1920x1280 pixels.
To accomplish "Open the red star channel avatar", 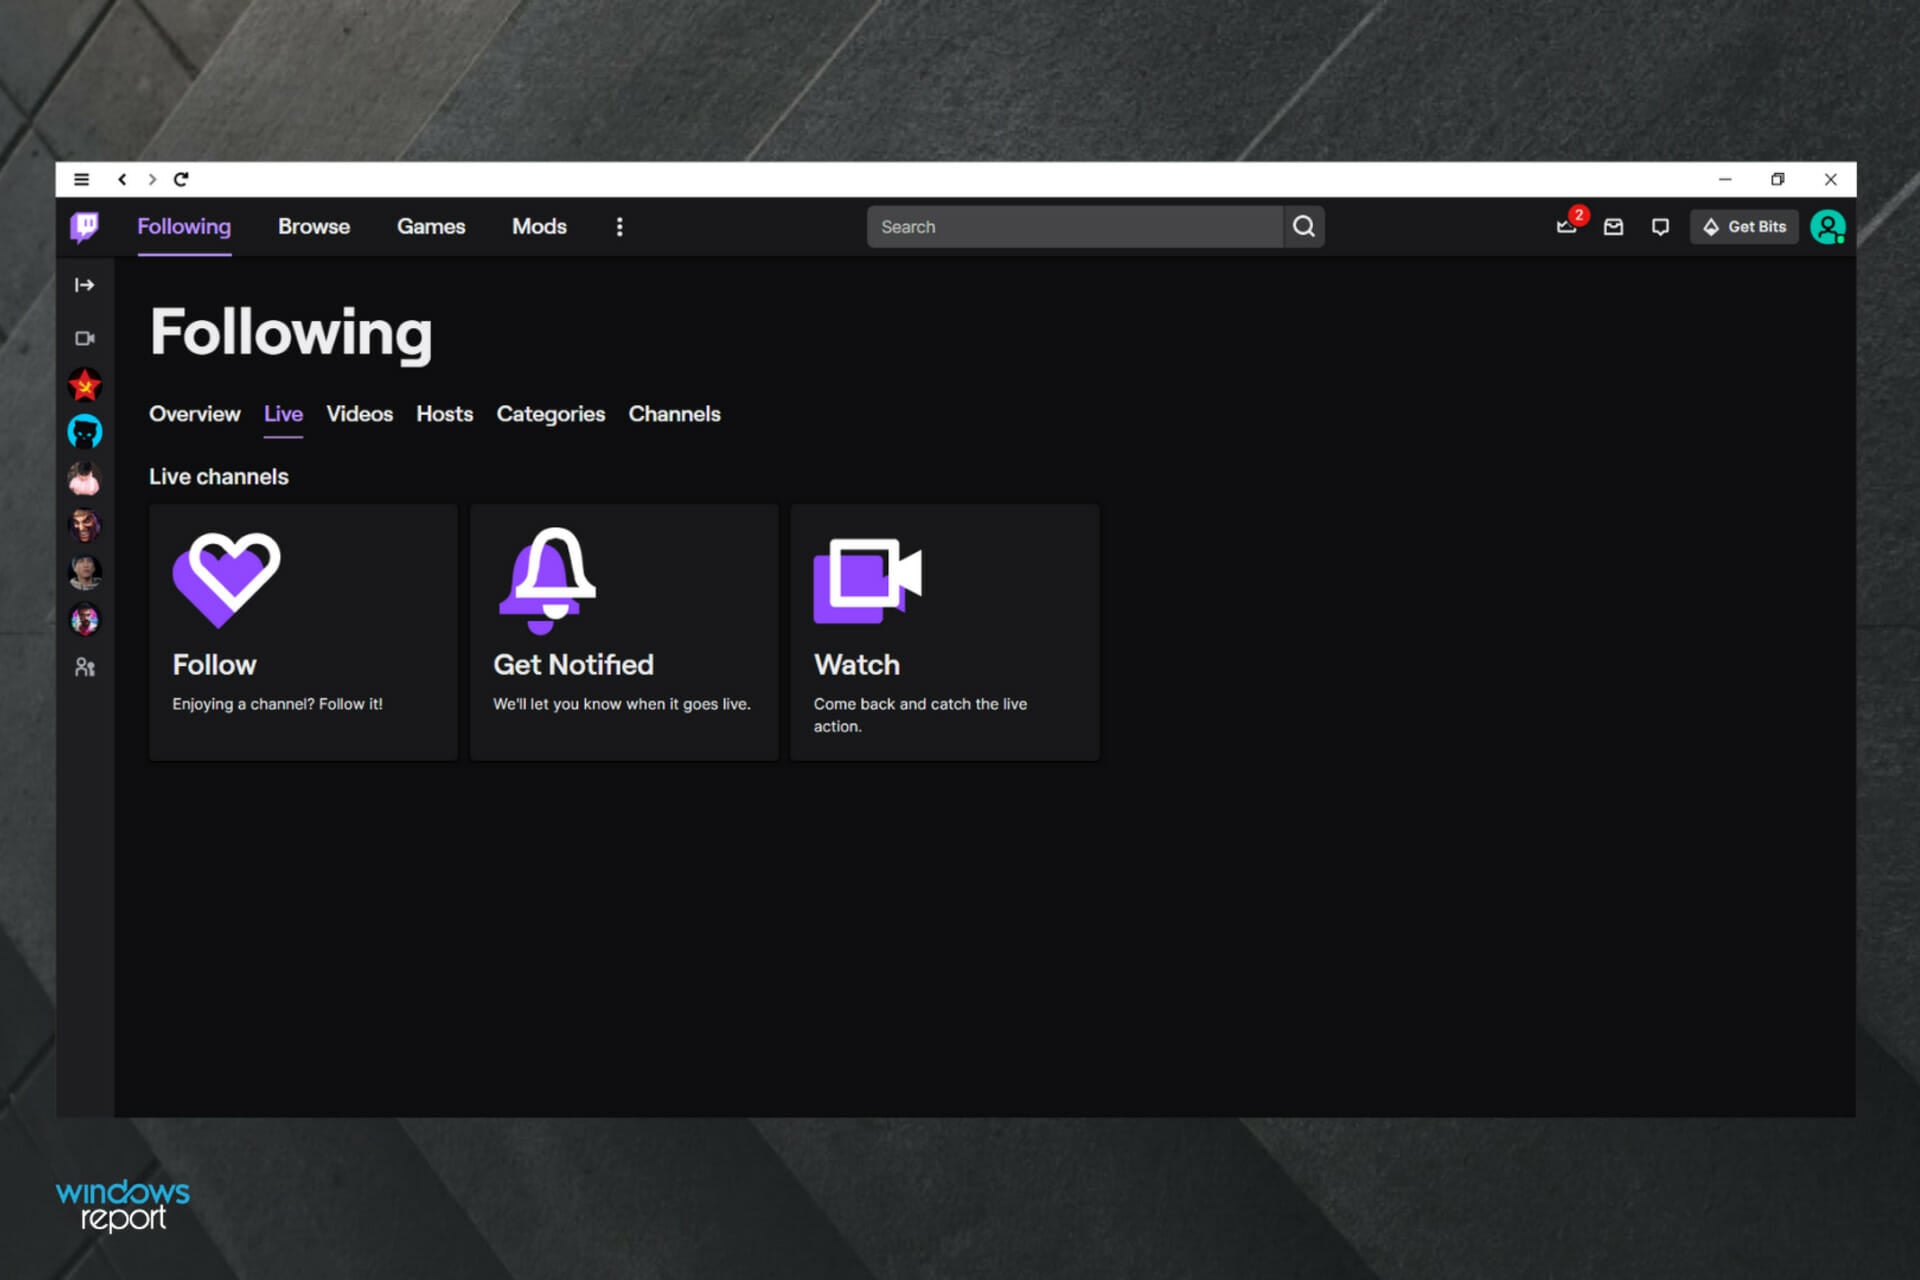I will tap(85, 385).
